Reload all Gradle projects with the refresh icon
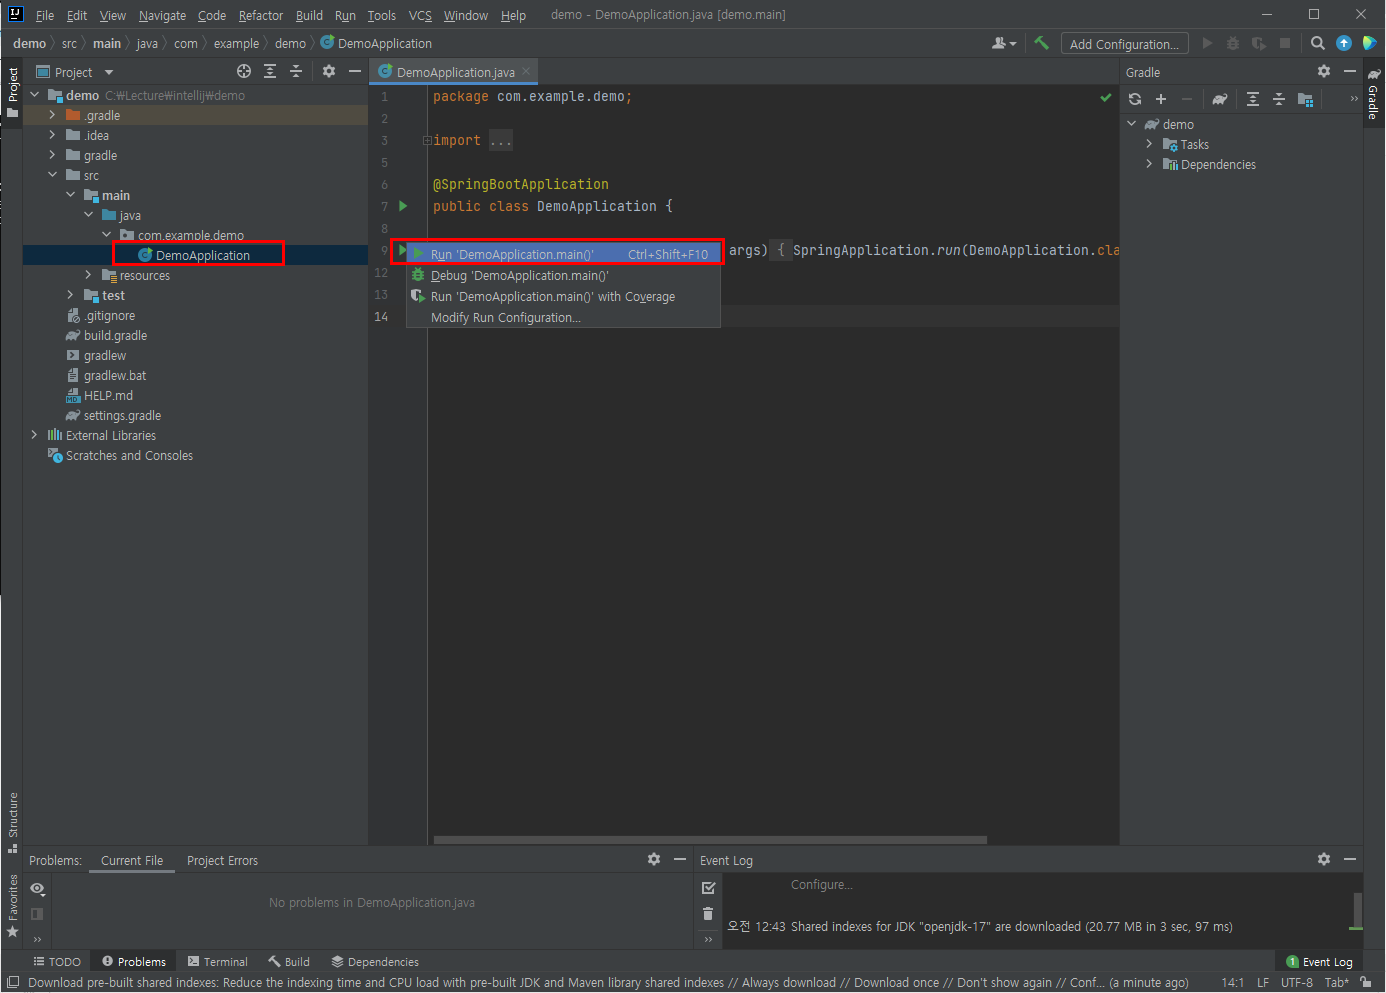 tap(1135, 99)
